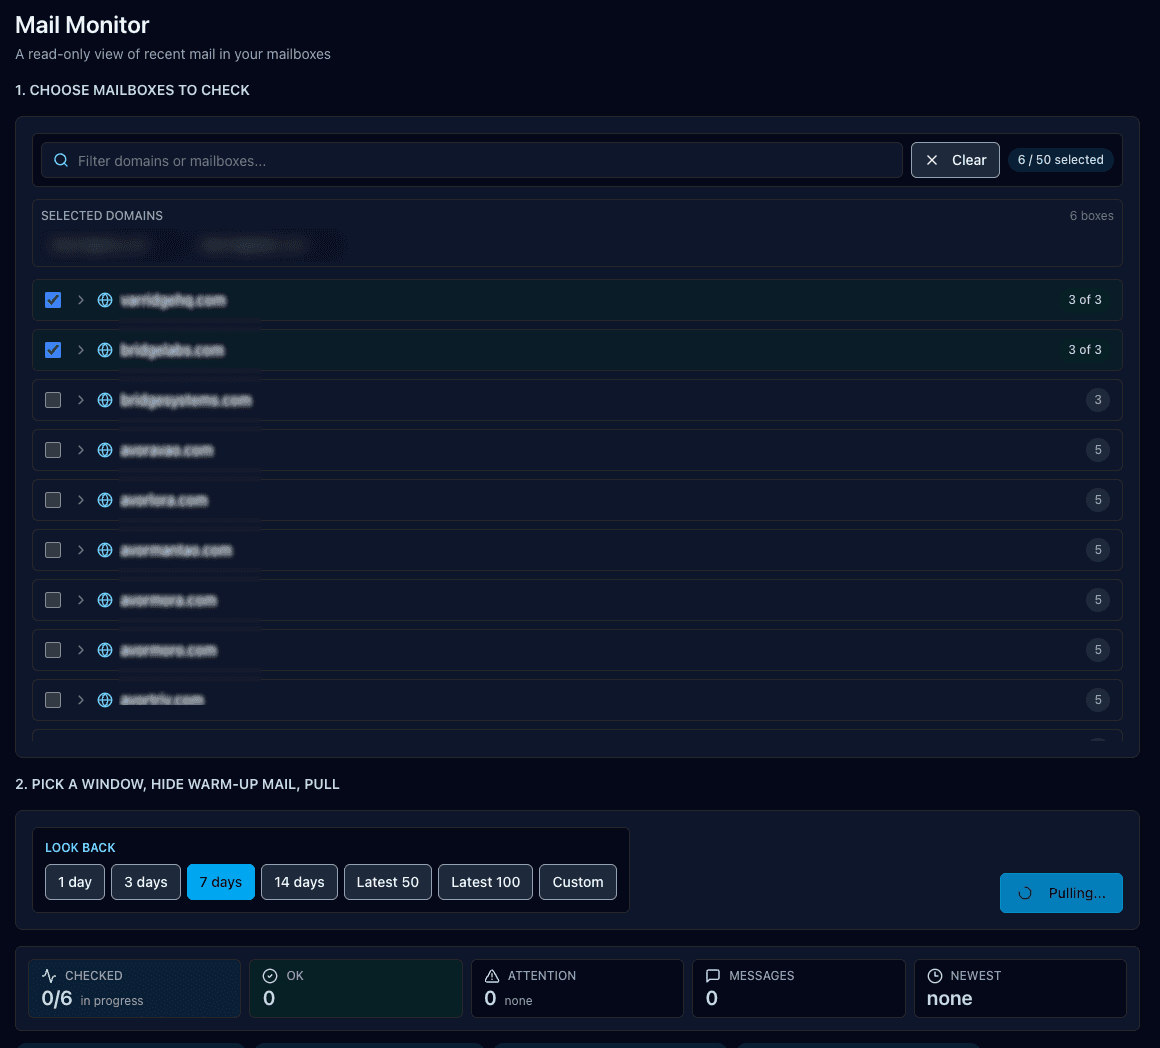Click the warning triangle icon beside ATTENTION
The height and width of the screenshot is (1048, 1160).
click(492, 976)
